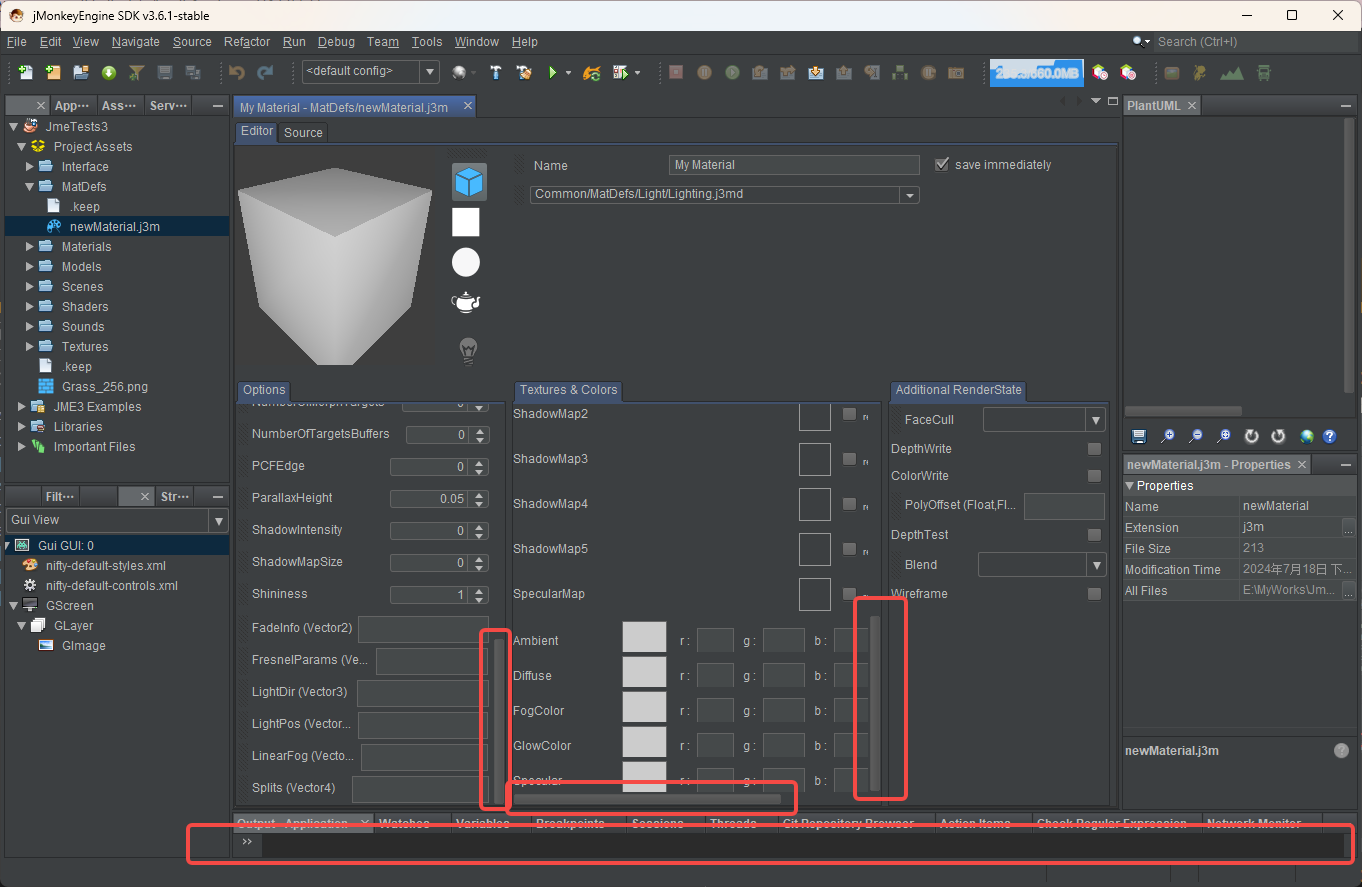Open the FaceCull dropdown
1362x887 pixels.
click(1096, 420)
